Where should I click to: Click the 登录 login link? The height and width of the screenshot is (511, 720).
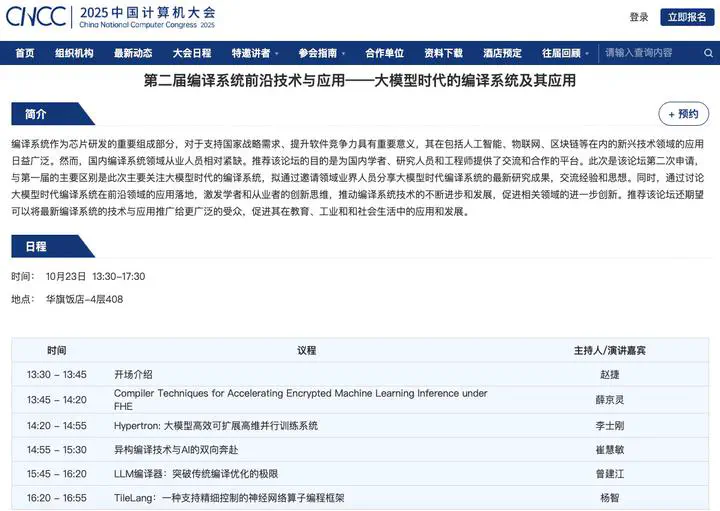coord(639,17)
